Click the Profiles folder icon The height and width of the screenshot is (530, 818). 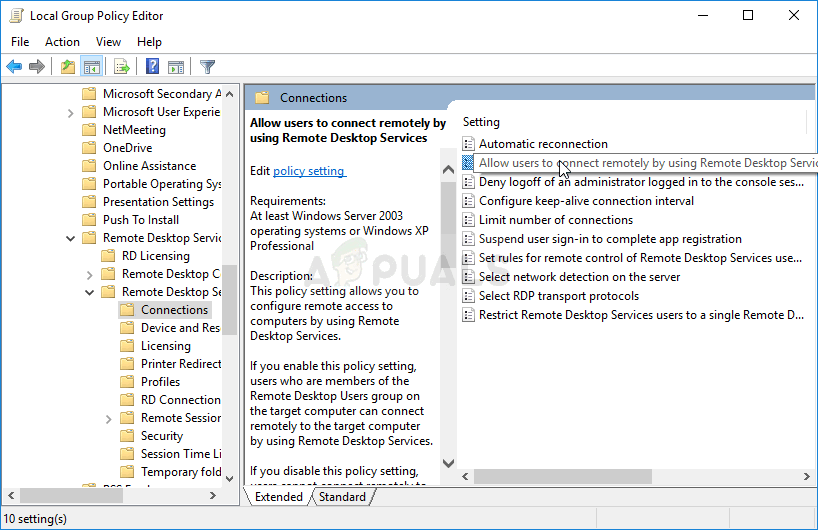[127, 382]
